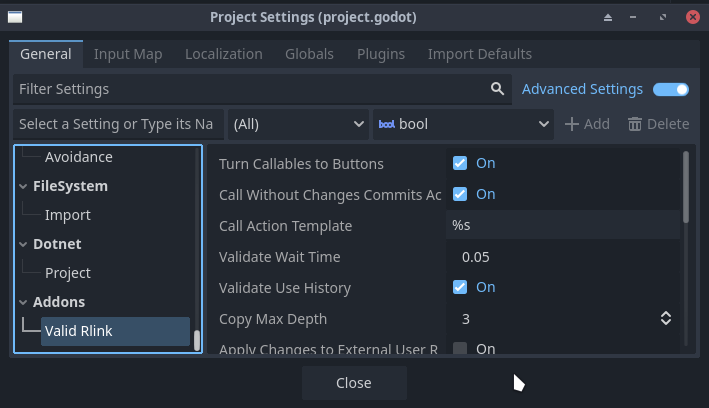Click the Copy Max Depth stepper arrows
The height and width of the screenshot is (408, 709).
point(666,318)
